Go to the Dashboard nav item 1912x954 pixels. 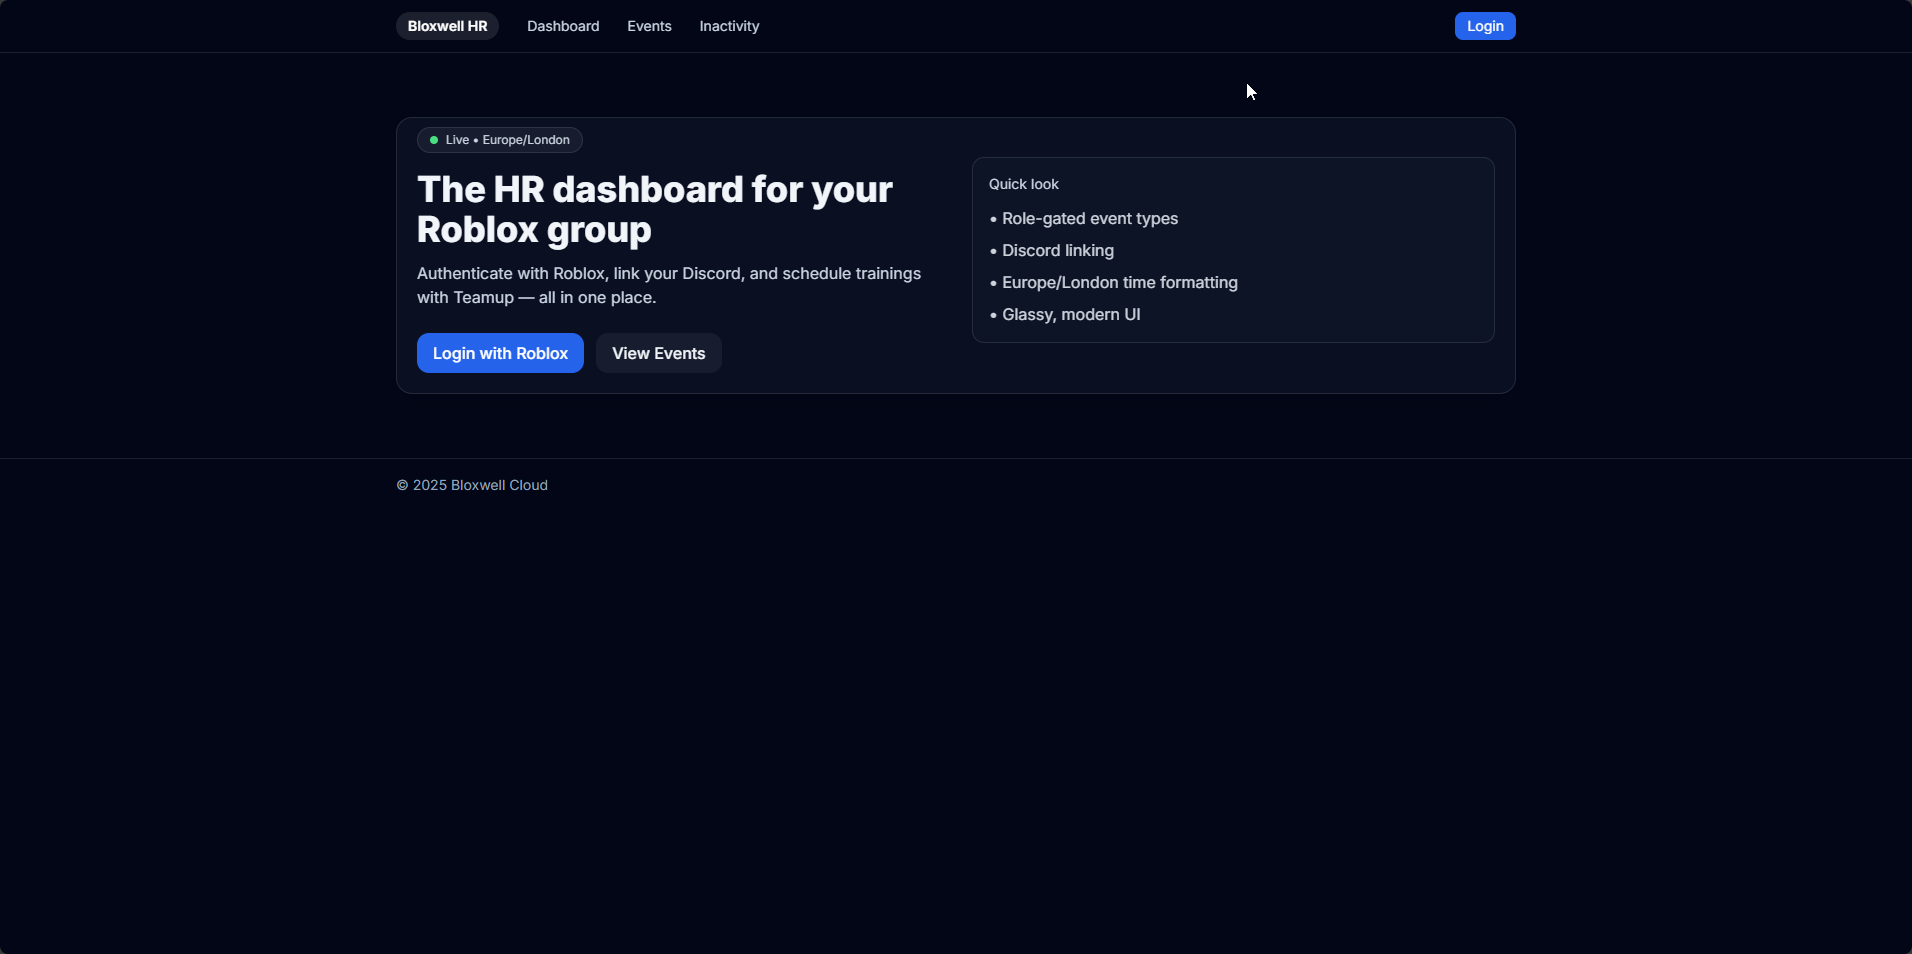[563, 26]
